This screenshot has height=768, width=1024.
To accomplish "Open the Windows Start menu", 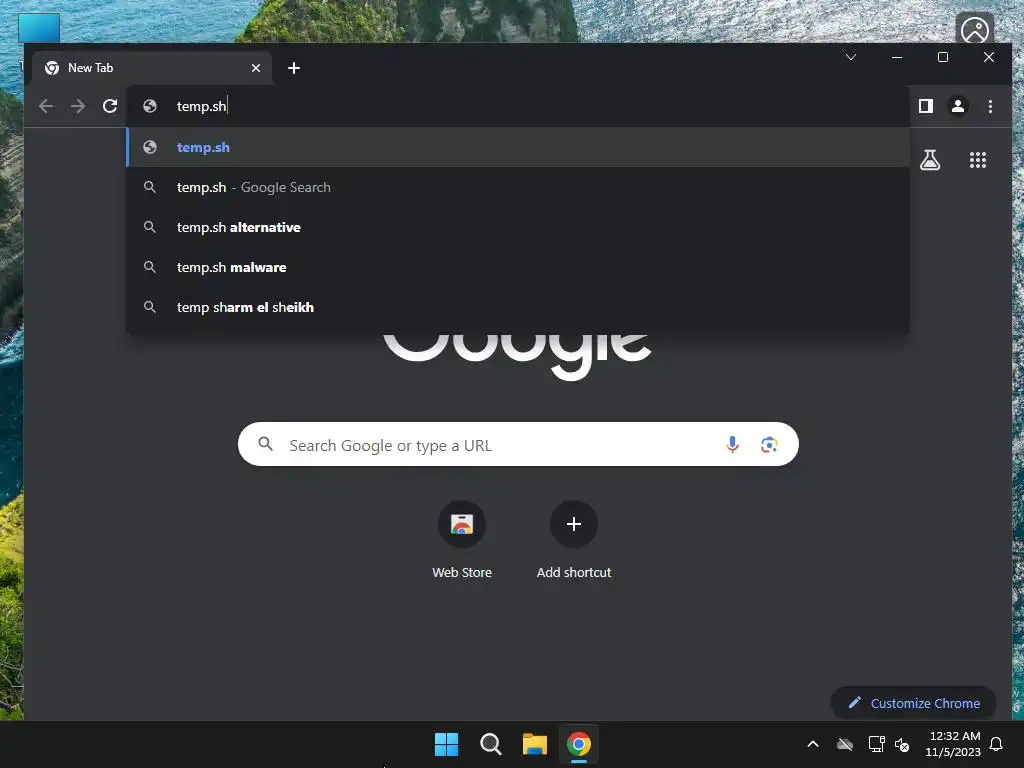I will pyautogui.click(x=447, y=744).
